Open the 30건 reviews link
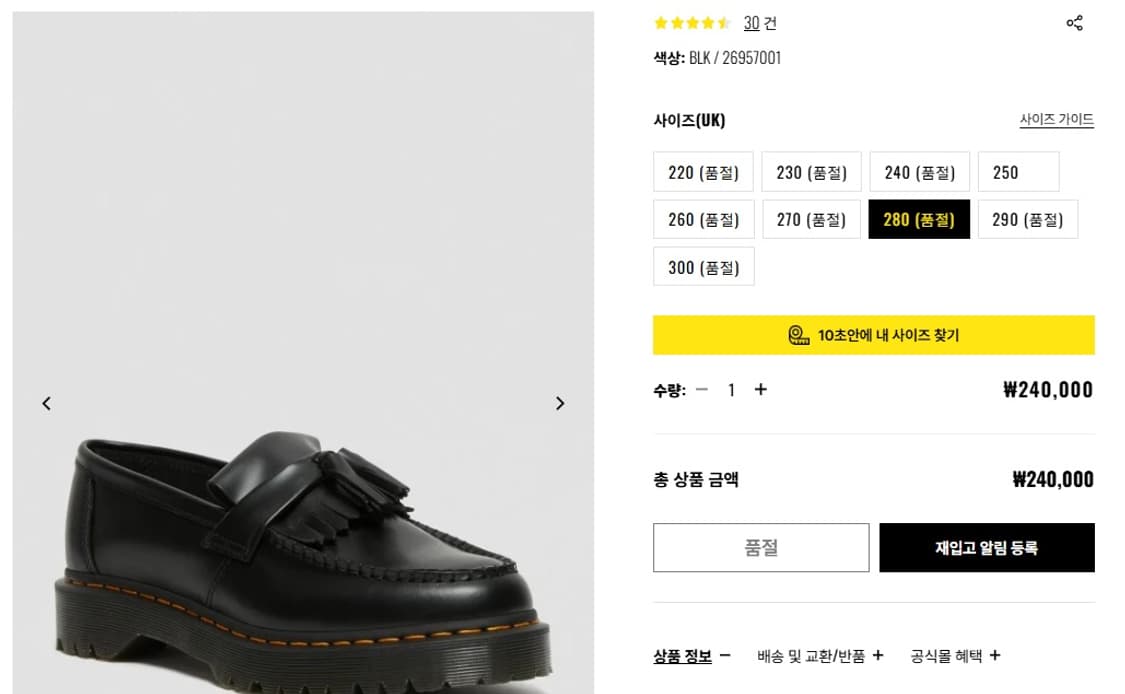Screen dimensions: 1125x694 pos(750,23)
